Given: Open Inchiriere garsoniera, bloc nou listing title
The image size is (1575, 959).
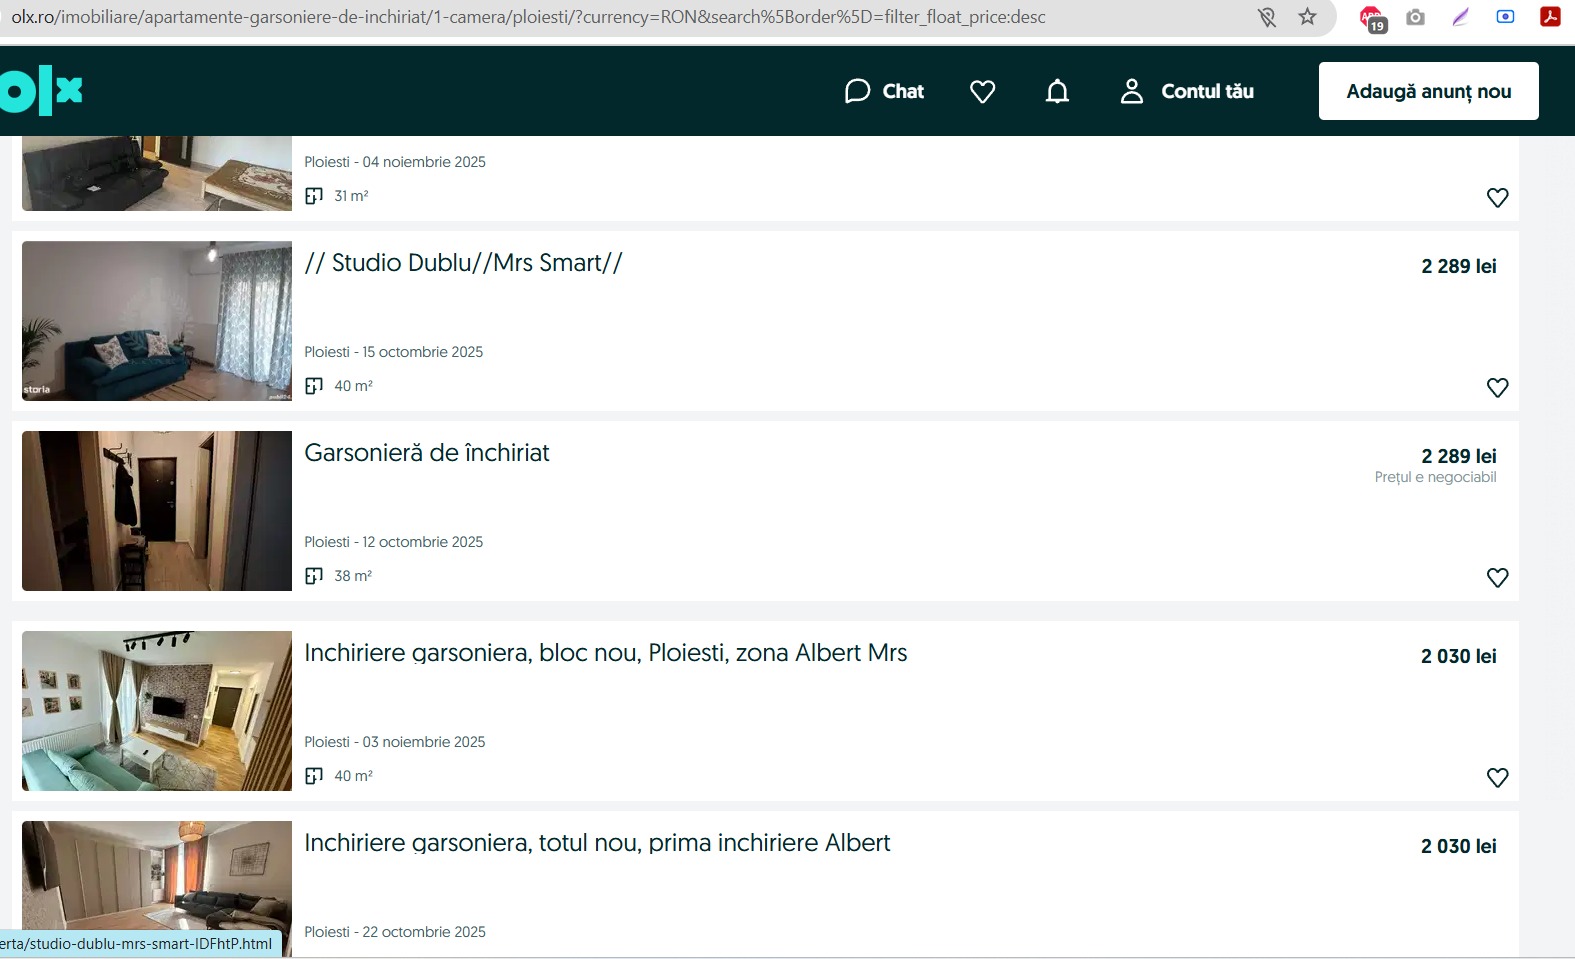Looking at the screenshot, I should [x=606, y=653].
